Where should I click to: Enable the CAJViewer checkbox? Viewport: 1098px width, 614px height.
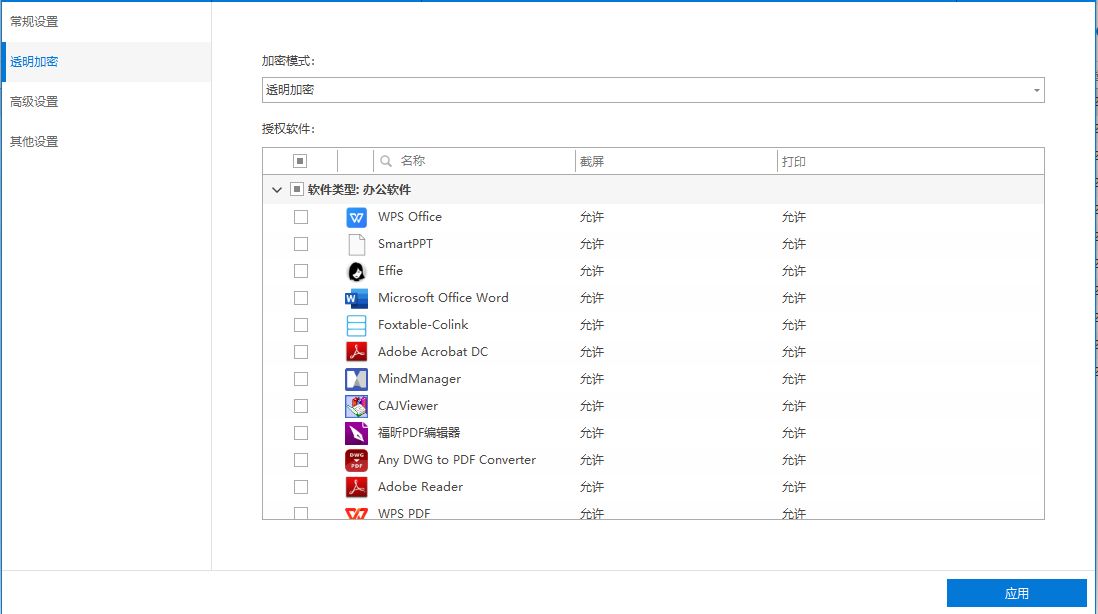pyautogui.click(x=301, y=406)
